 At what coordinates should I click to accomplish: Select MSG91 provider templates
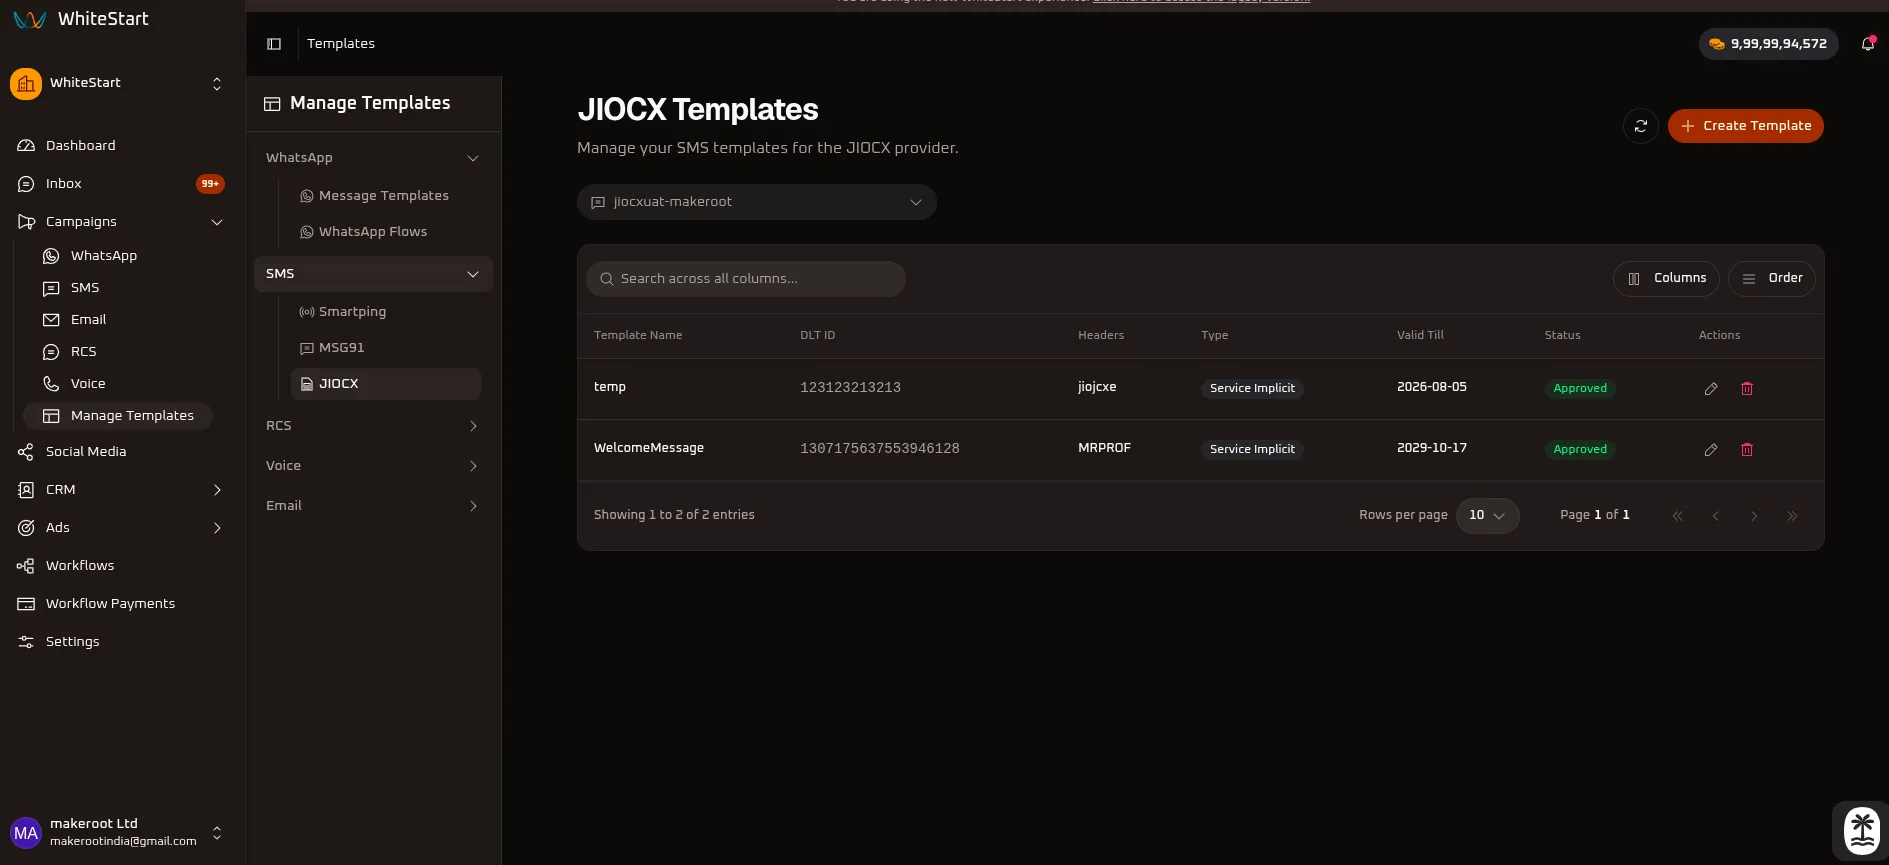pos(385,348)
